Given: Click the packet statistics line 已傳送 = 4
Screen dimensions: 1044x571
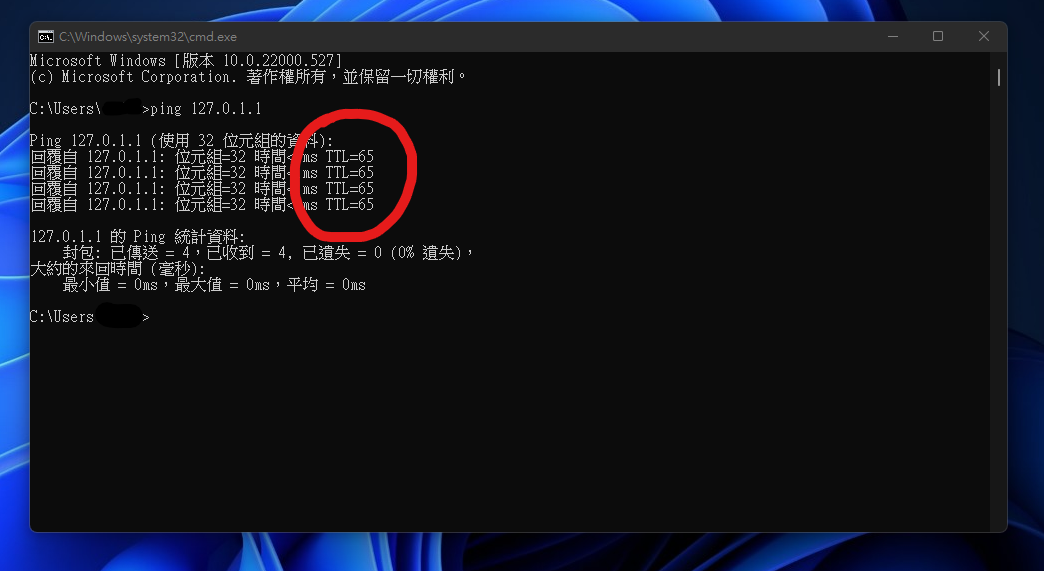Looking at the screenshot, I should [268, 253].
